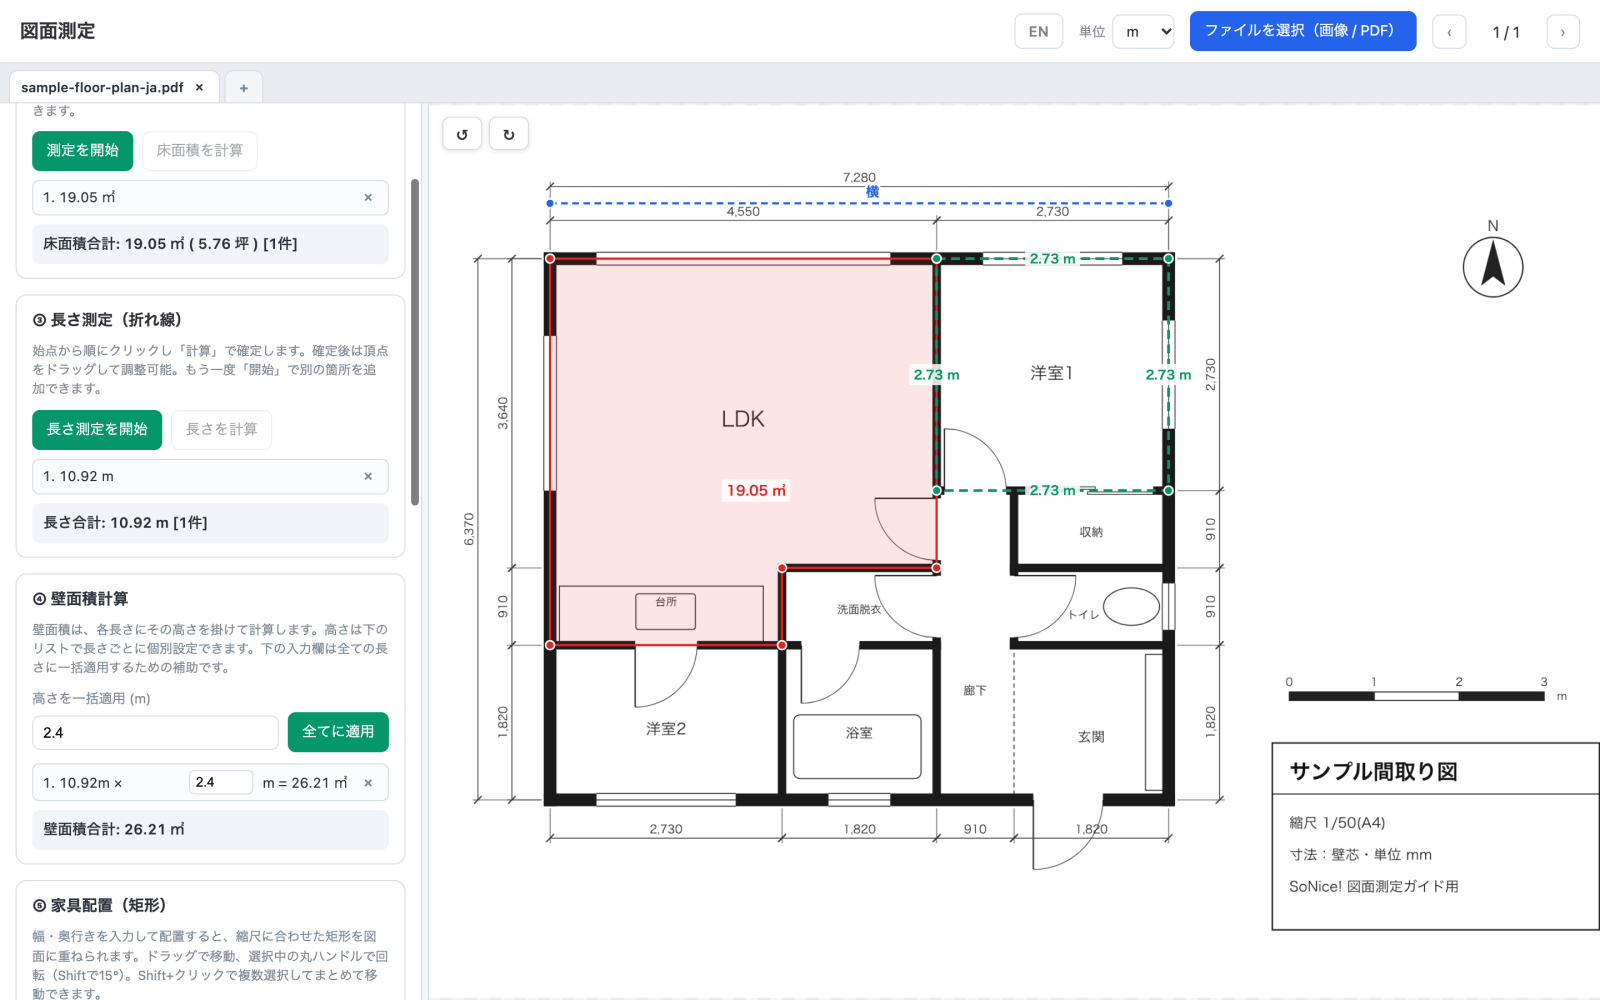Click the 1. 10.92 m list entry
The width and height of the screenshot is (1600, 1000).
(210, 477)
